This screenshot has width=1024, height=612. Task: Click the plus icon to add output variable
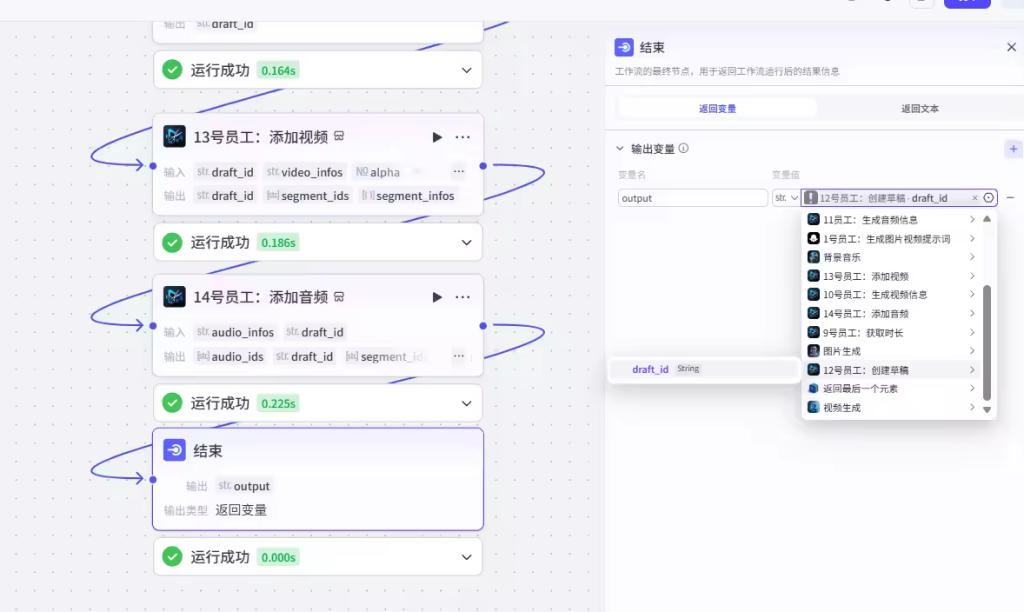tap(1013, 149)
